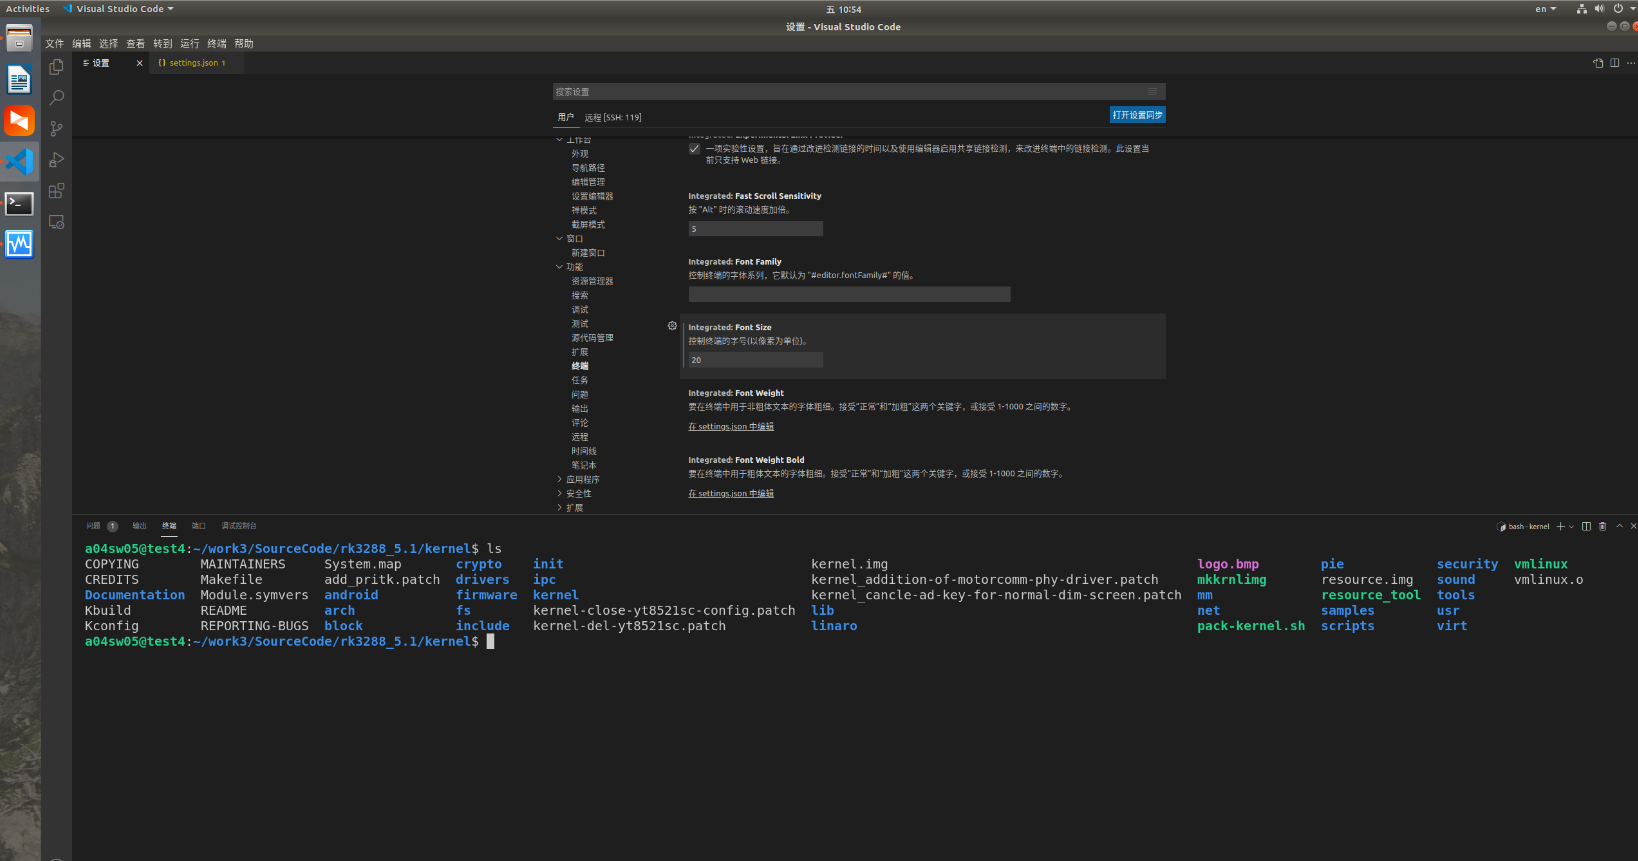
Task: Uncheck the experimental link provider checkbox
Action: click(694, 149)
